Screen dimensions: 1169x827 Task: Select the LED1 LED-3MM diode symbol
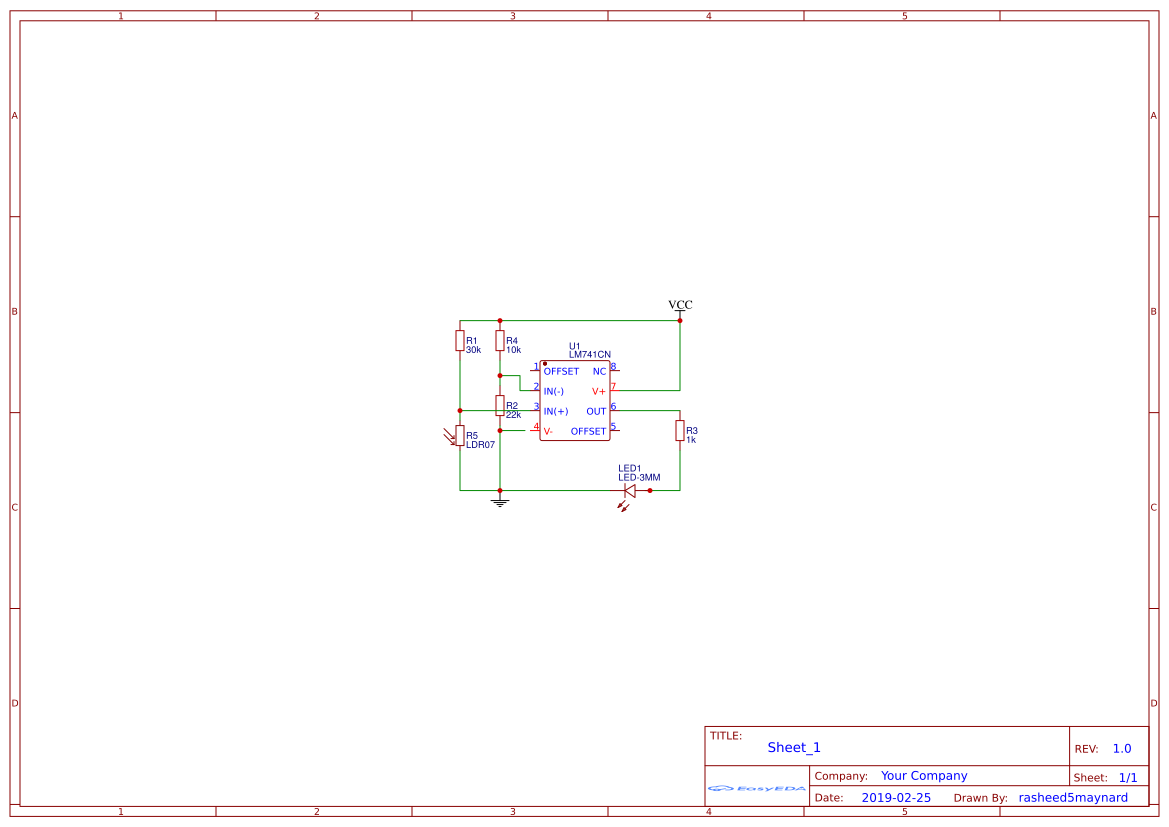click(x=632, y=490)
